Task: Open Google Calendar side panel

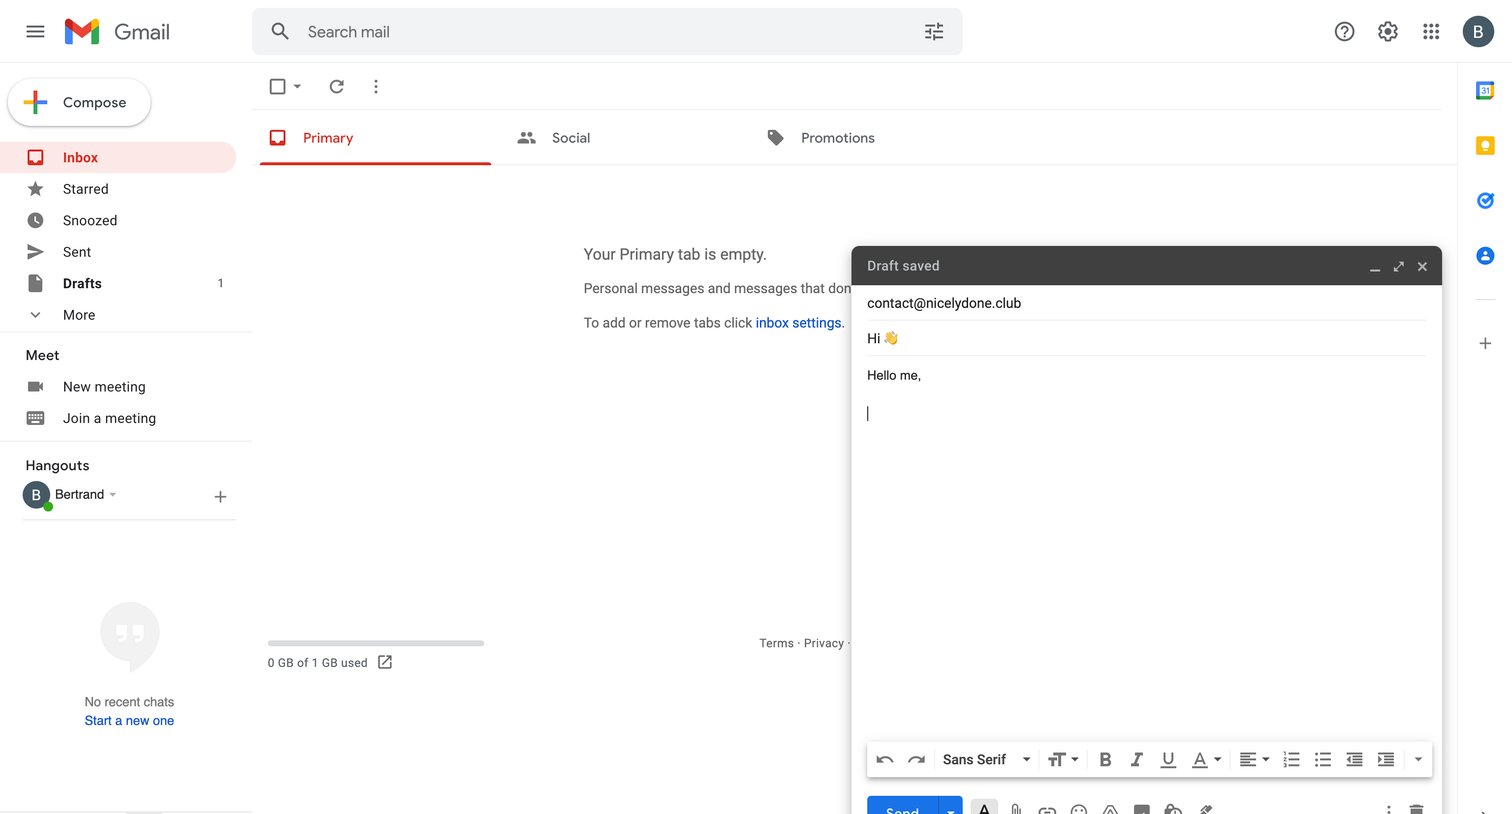Action: (1485, 91)
